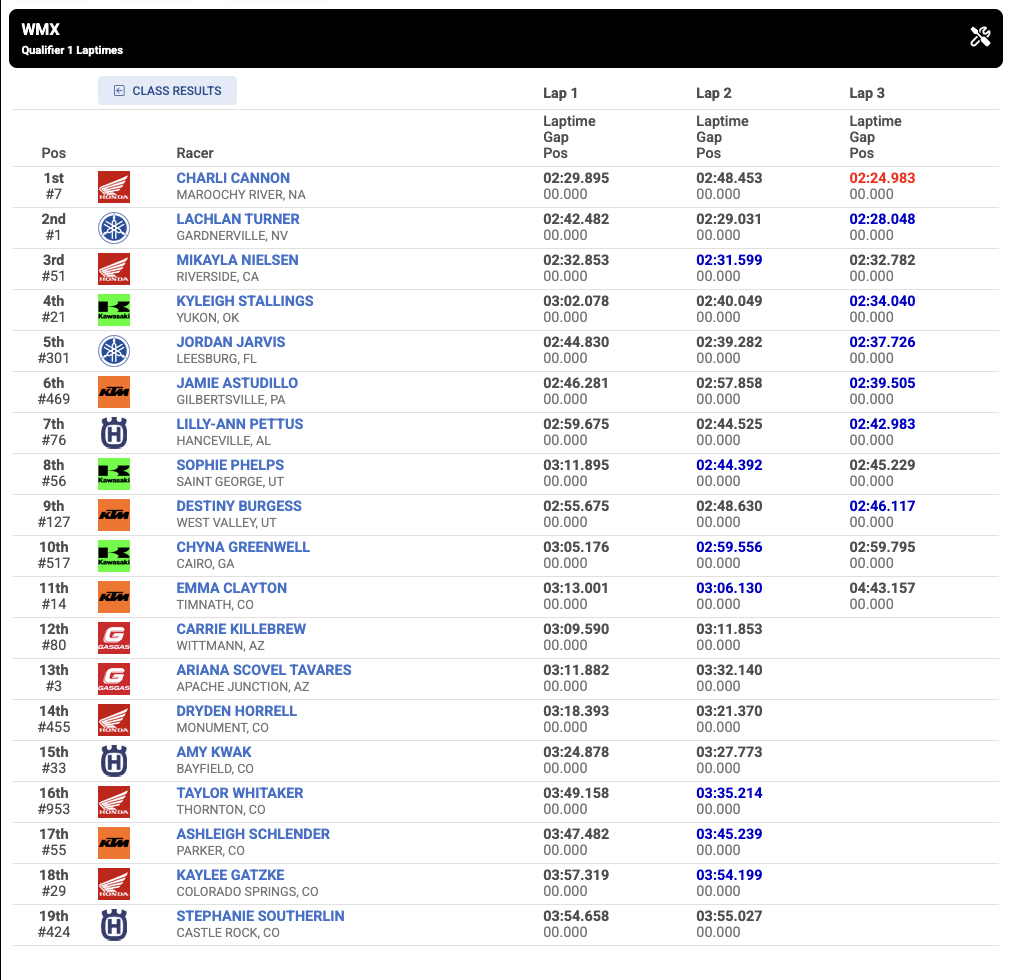
Task: Open Charli Cannon racer profile
Action: pos(233,178)
